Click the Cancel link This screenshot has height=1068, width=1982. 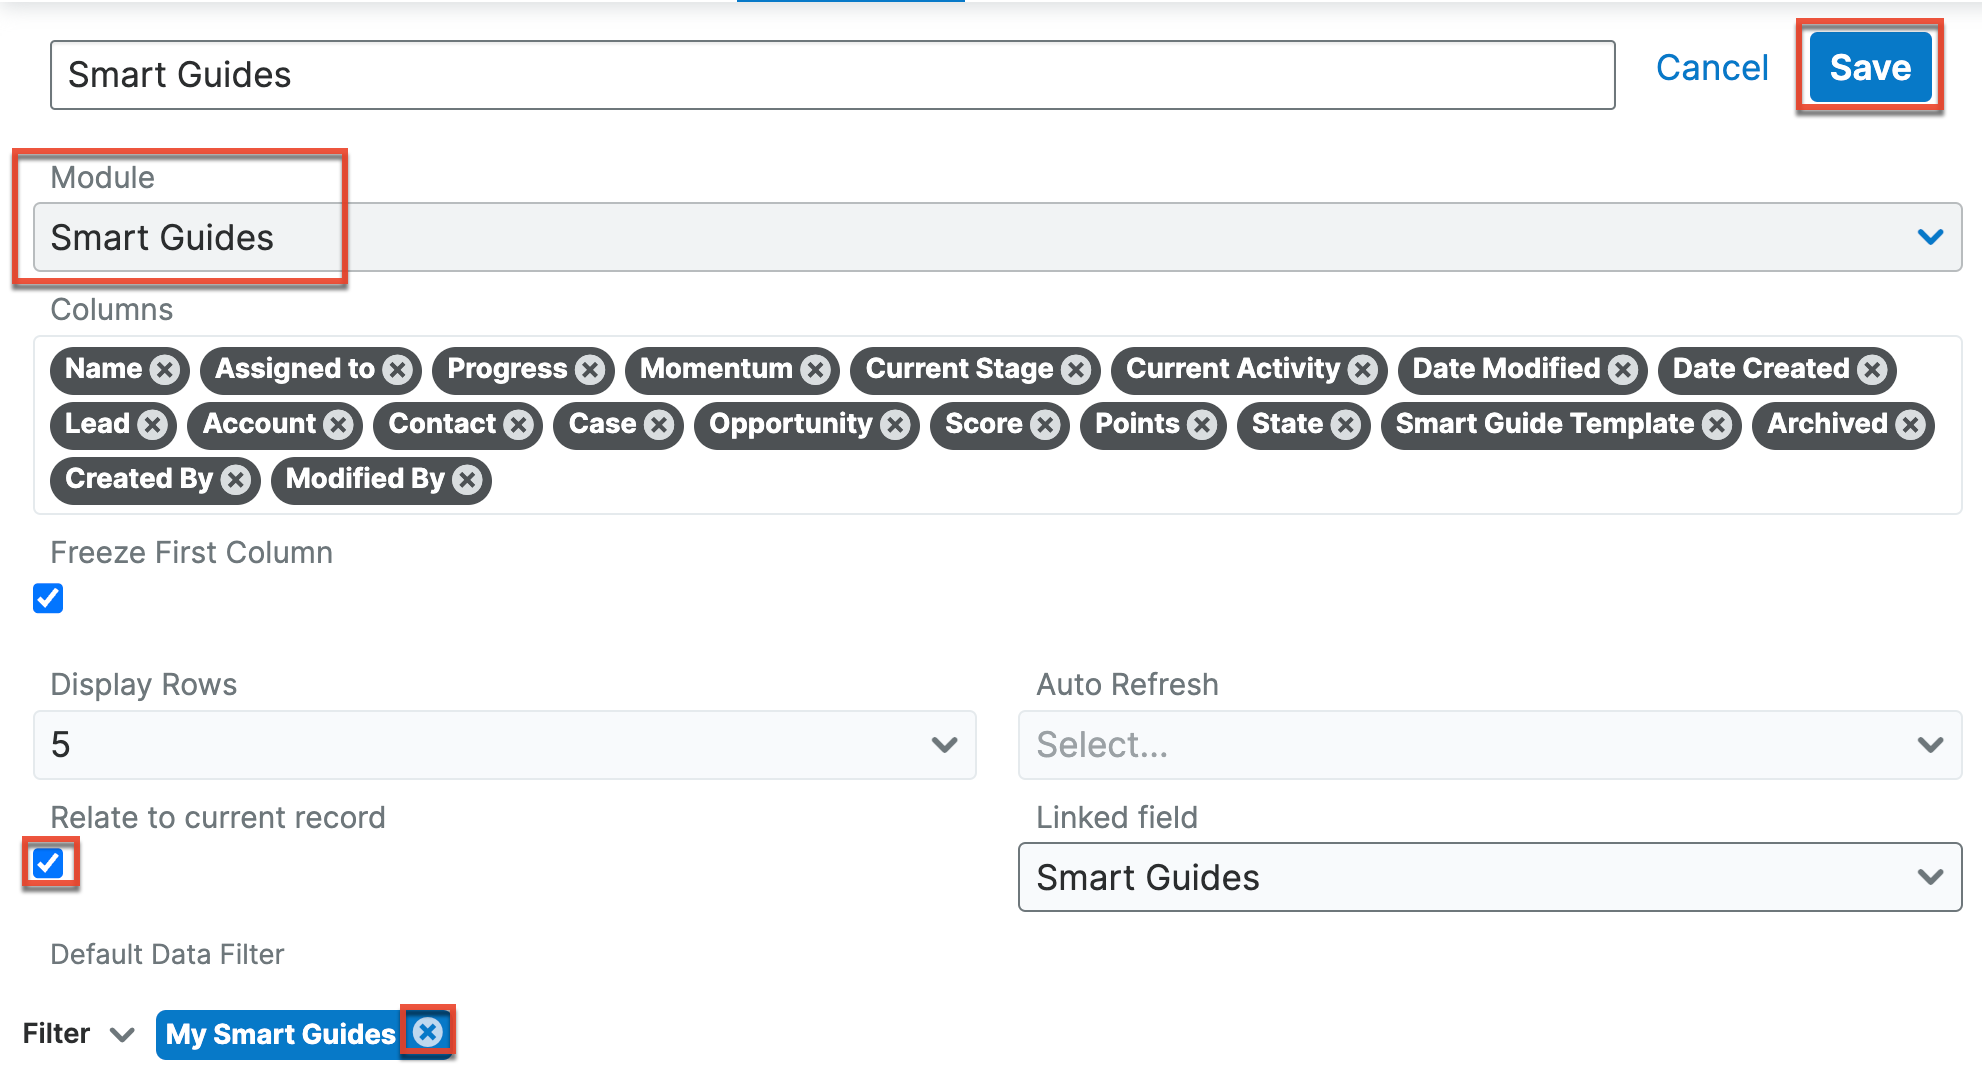pos(1711,67)
